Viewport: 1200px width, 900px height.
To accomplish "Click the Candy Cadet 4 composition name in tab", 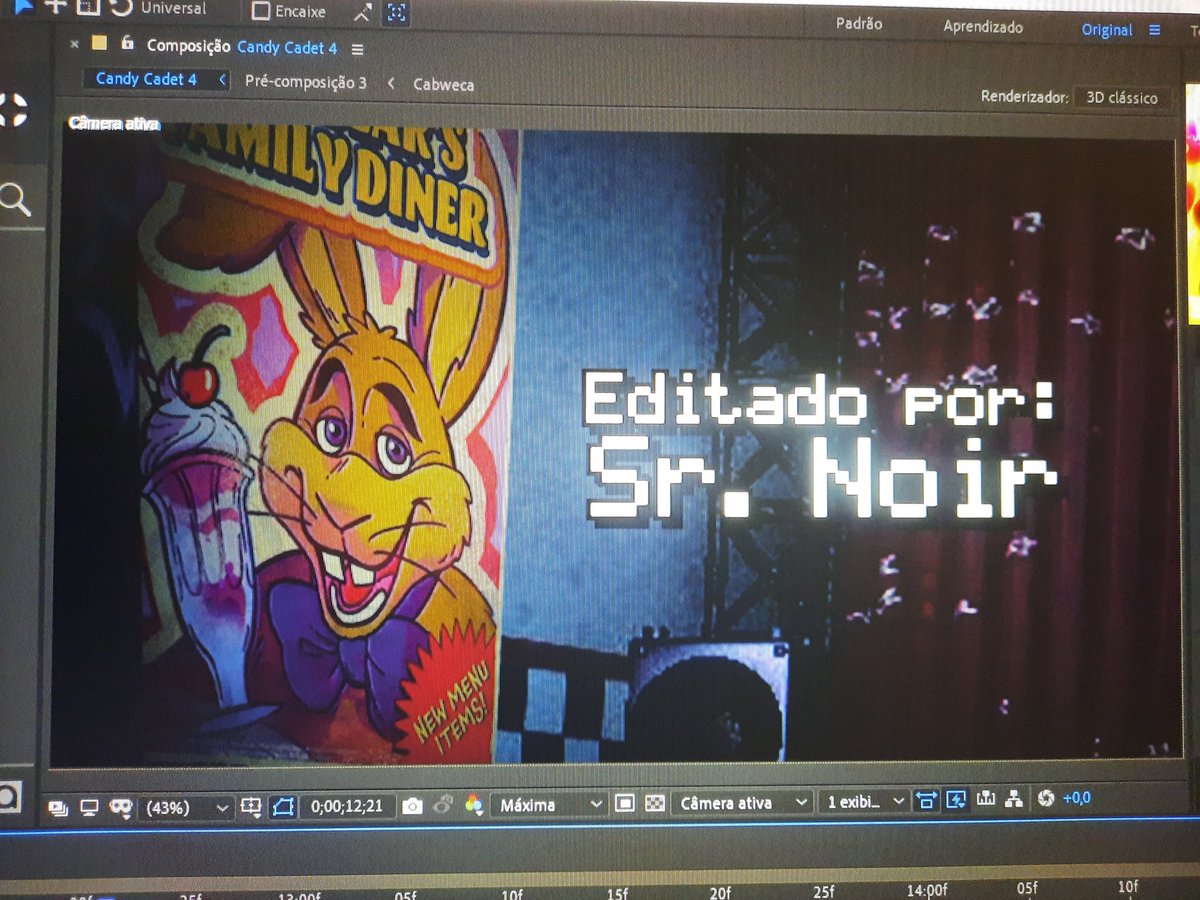I will [287, 47].
